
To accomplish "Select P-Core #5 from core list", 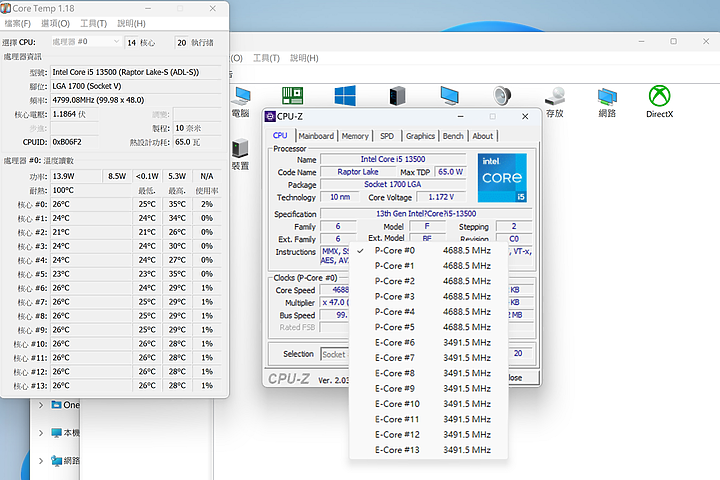I will tap(428, 327).
